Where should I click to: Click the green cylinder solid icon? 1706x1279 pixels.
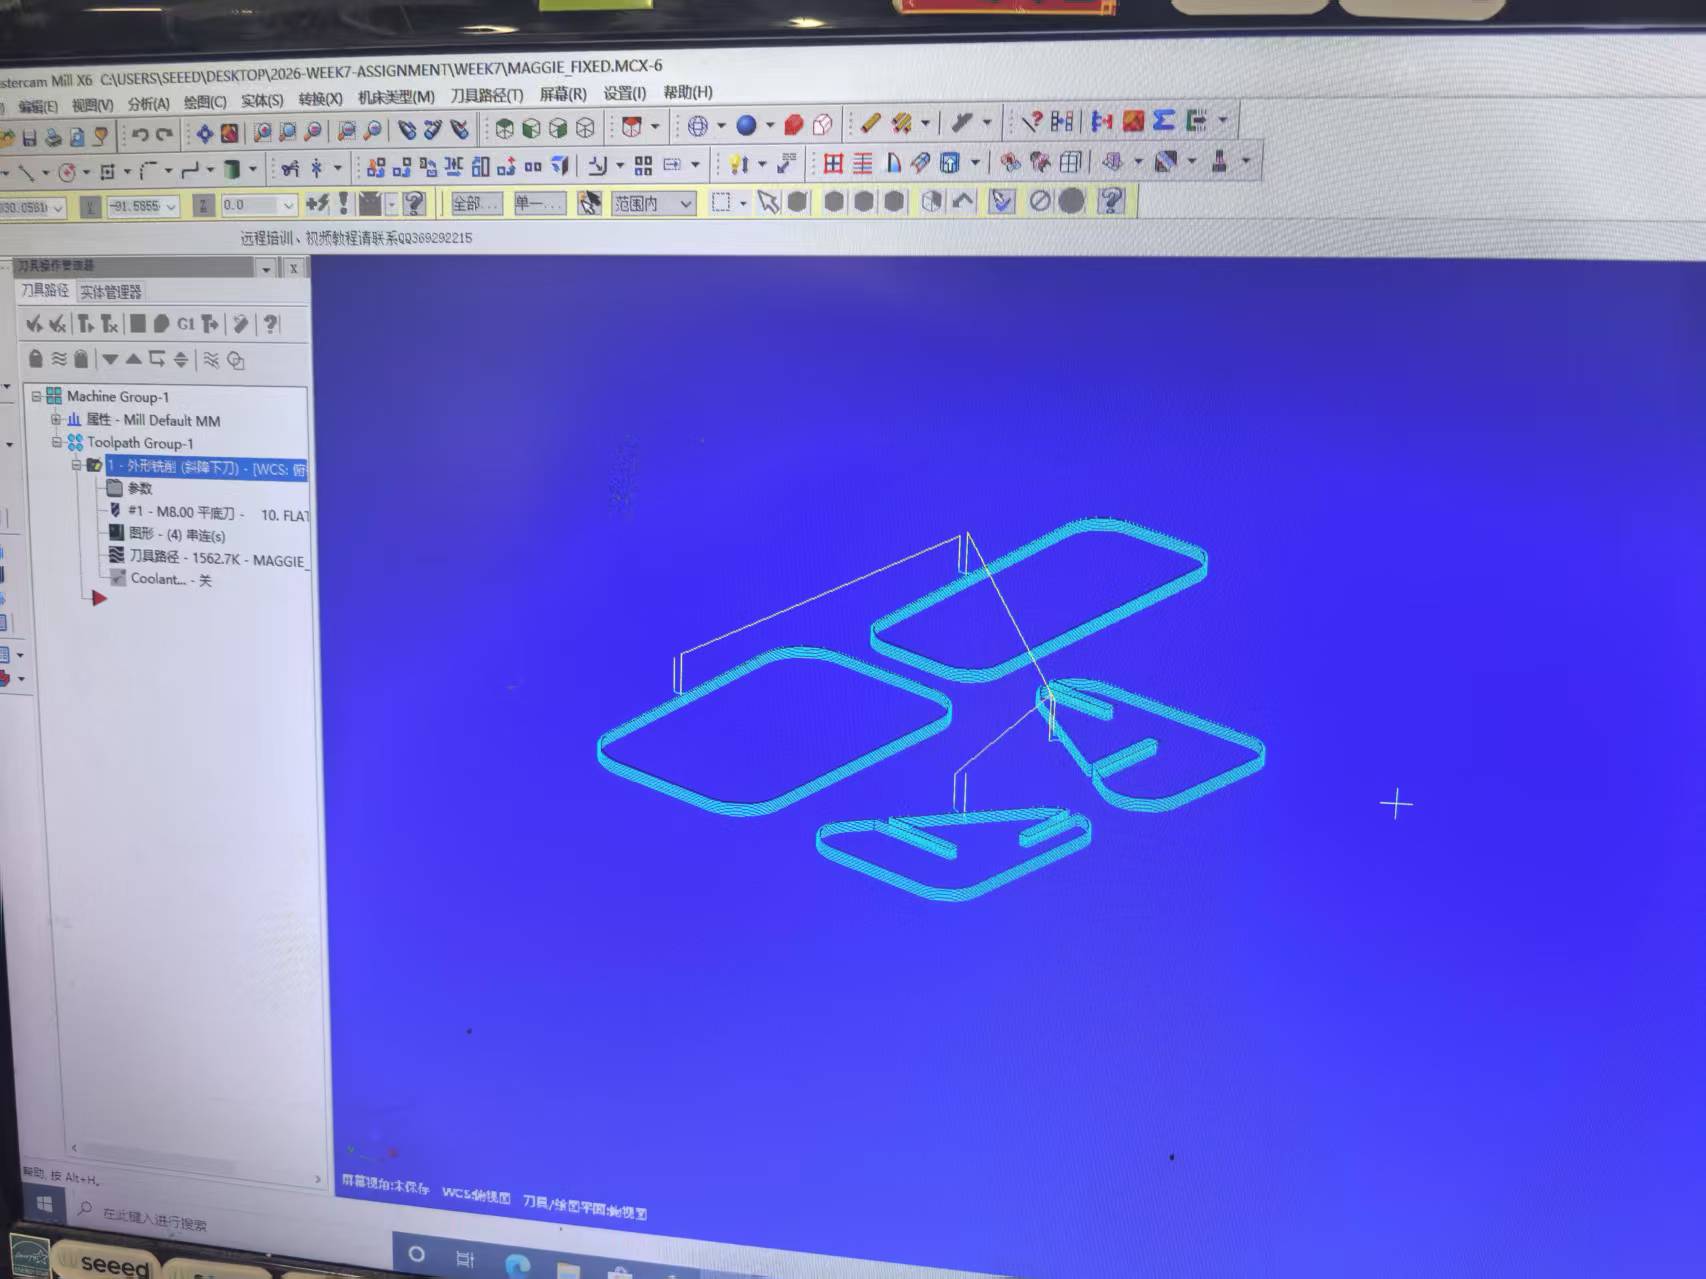pyautogui.click(x=231, y=169)
